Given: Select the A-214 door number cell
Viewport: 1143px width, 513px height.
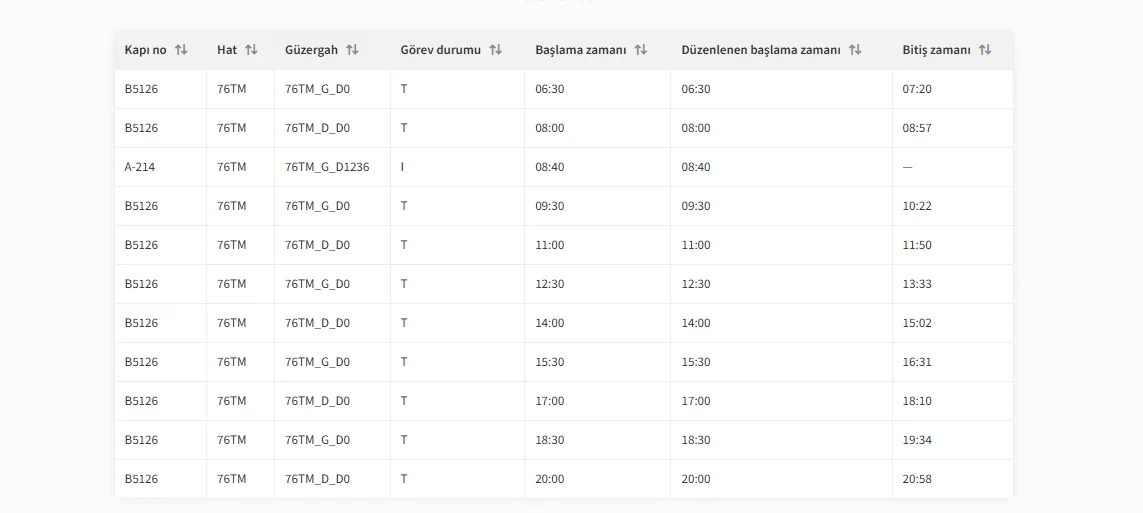Looking at the screenshot, I should [x=140, y=167].
